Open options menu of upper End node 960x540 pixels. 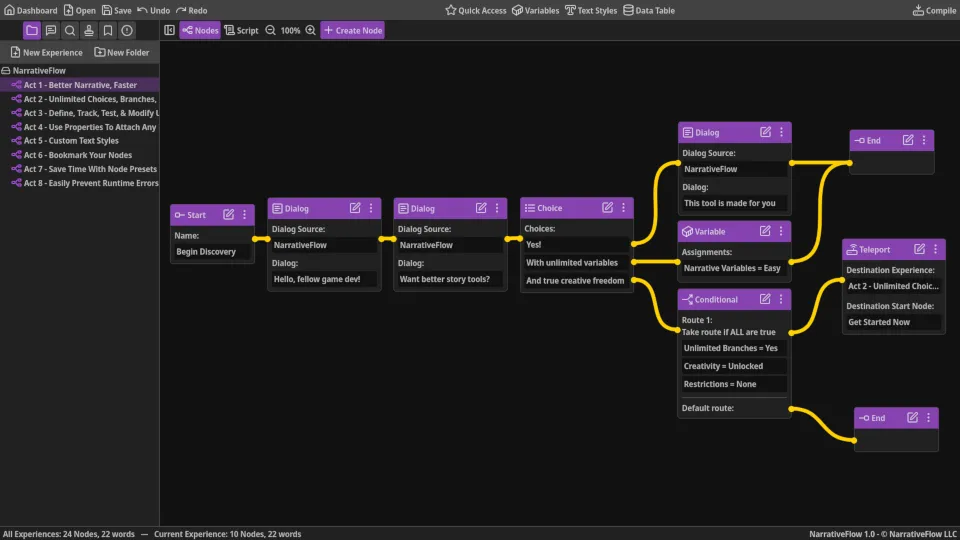click(x=924, y=140)
